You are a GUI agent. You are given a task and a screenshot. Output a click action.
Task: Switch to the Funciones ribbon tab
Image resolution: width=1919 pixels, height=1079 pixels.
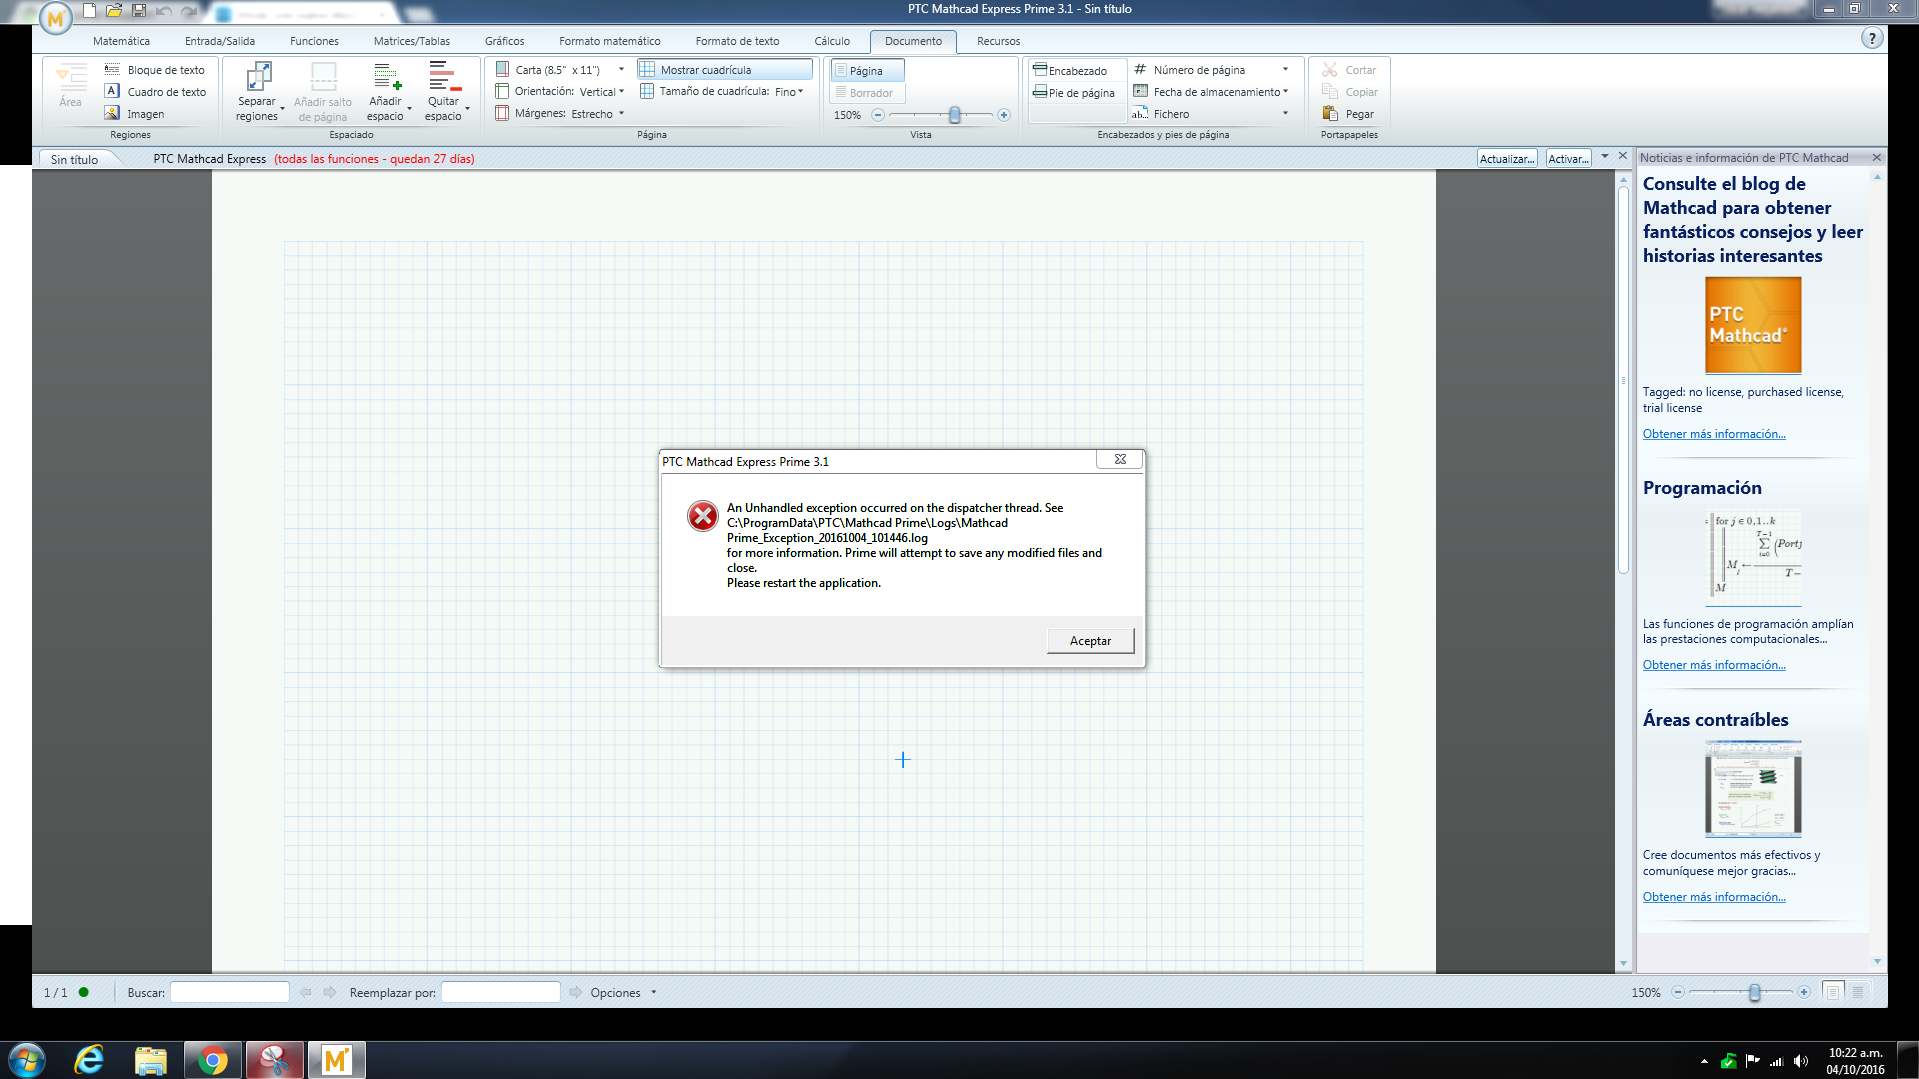click(314, 41)
